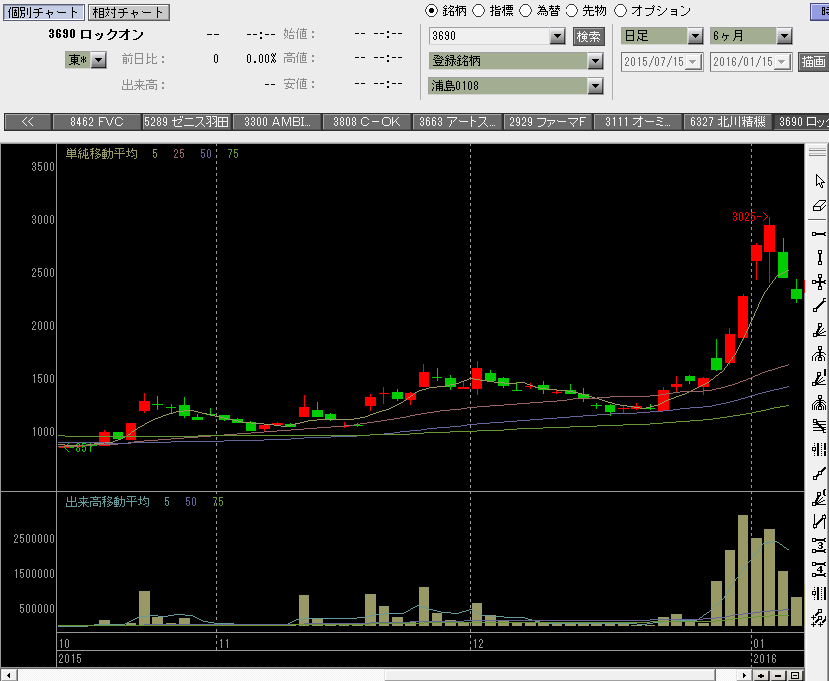Select the dense arc drawing tool
829x681 pixels.
pos(819,403)
